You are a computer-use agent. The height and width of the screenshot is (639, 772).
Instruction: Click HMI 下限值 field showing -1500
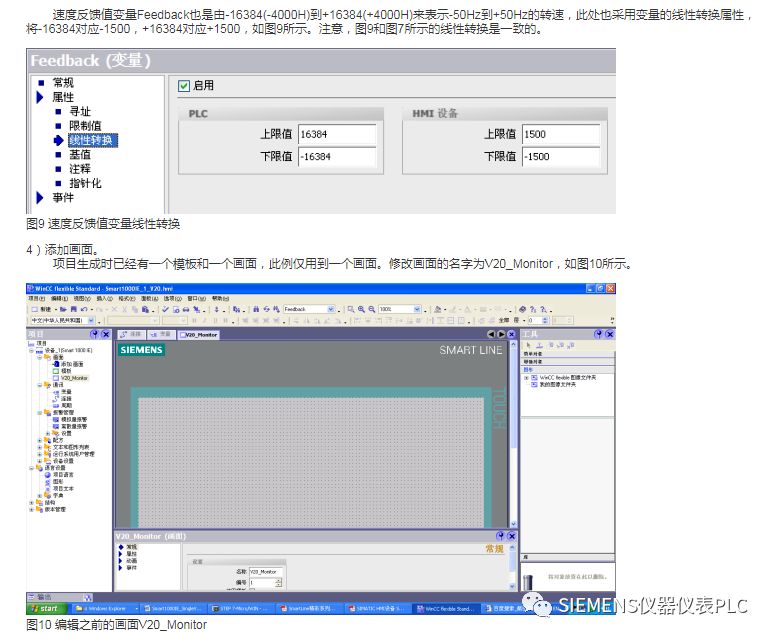tap(561, 157)
